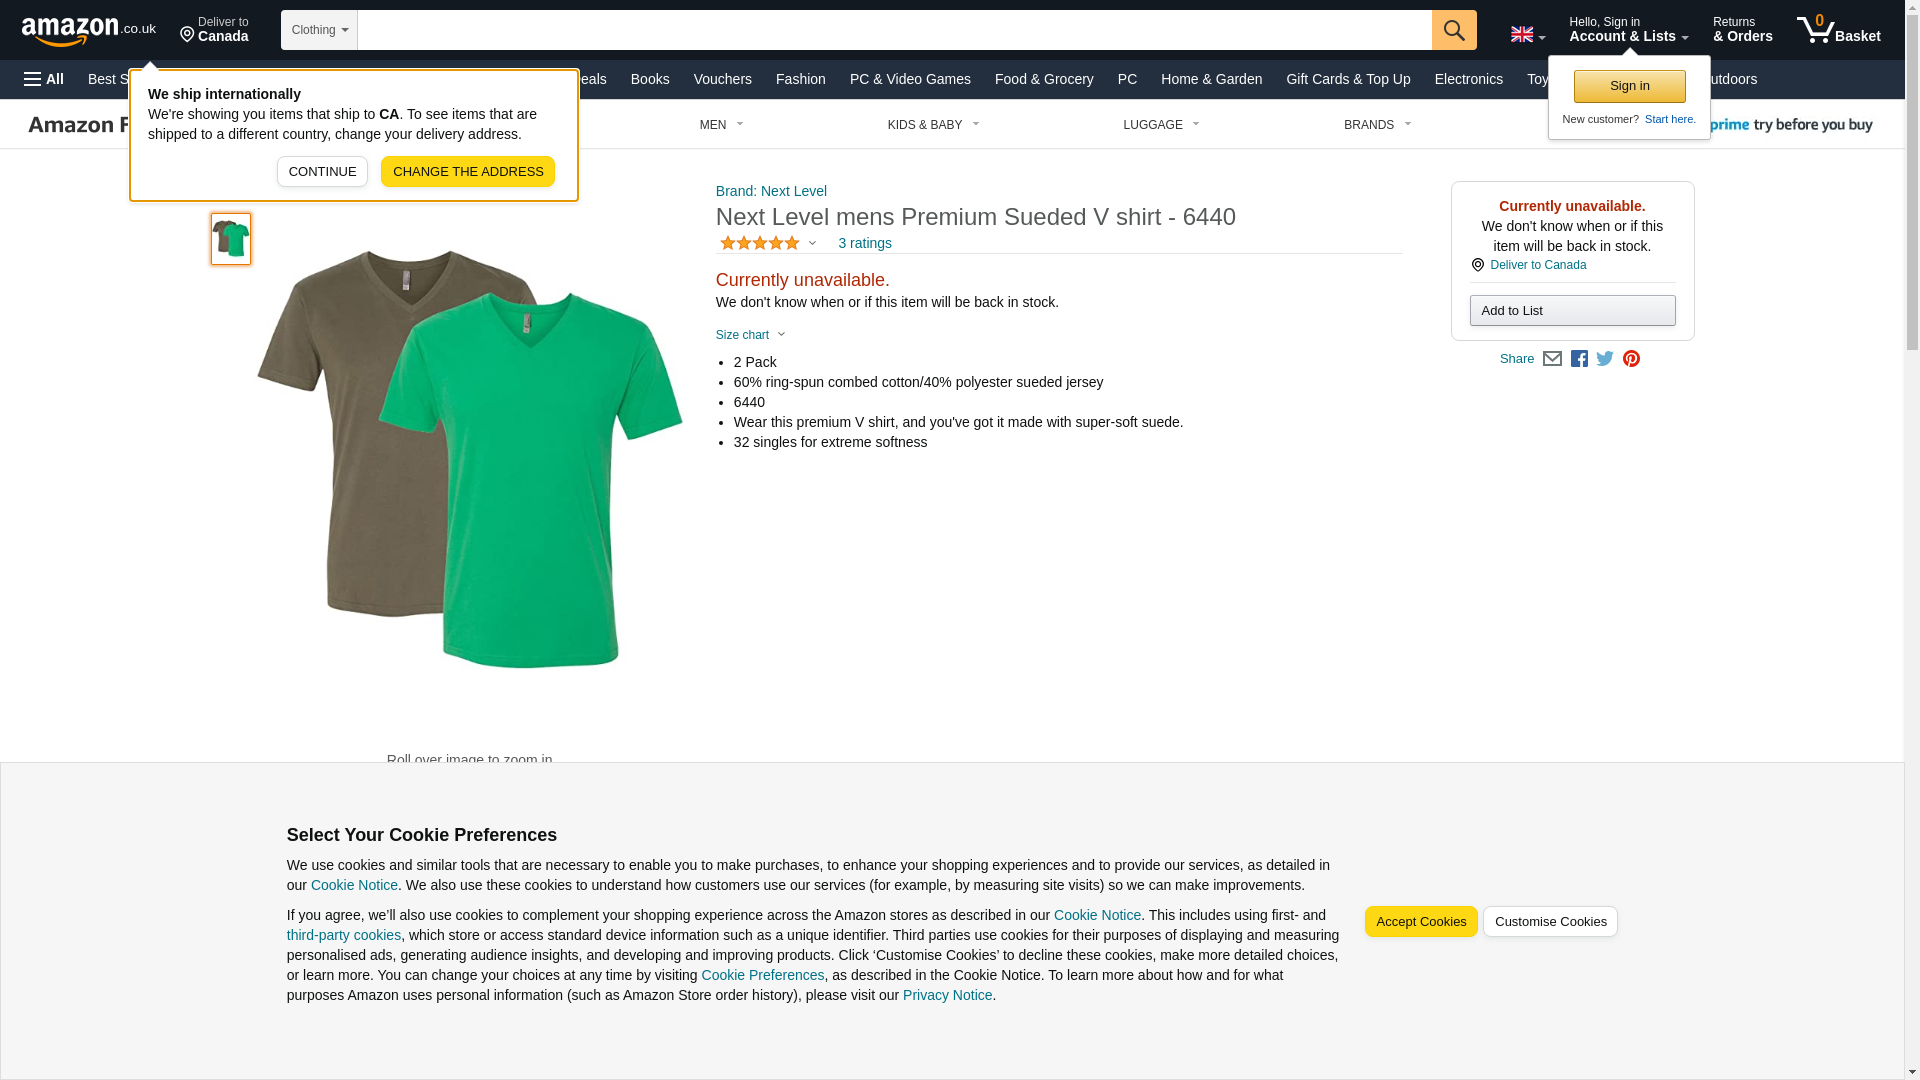Go to the Books navigation tab
1920x1080 pixels.
650,79
